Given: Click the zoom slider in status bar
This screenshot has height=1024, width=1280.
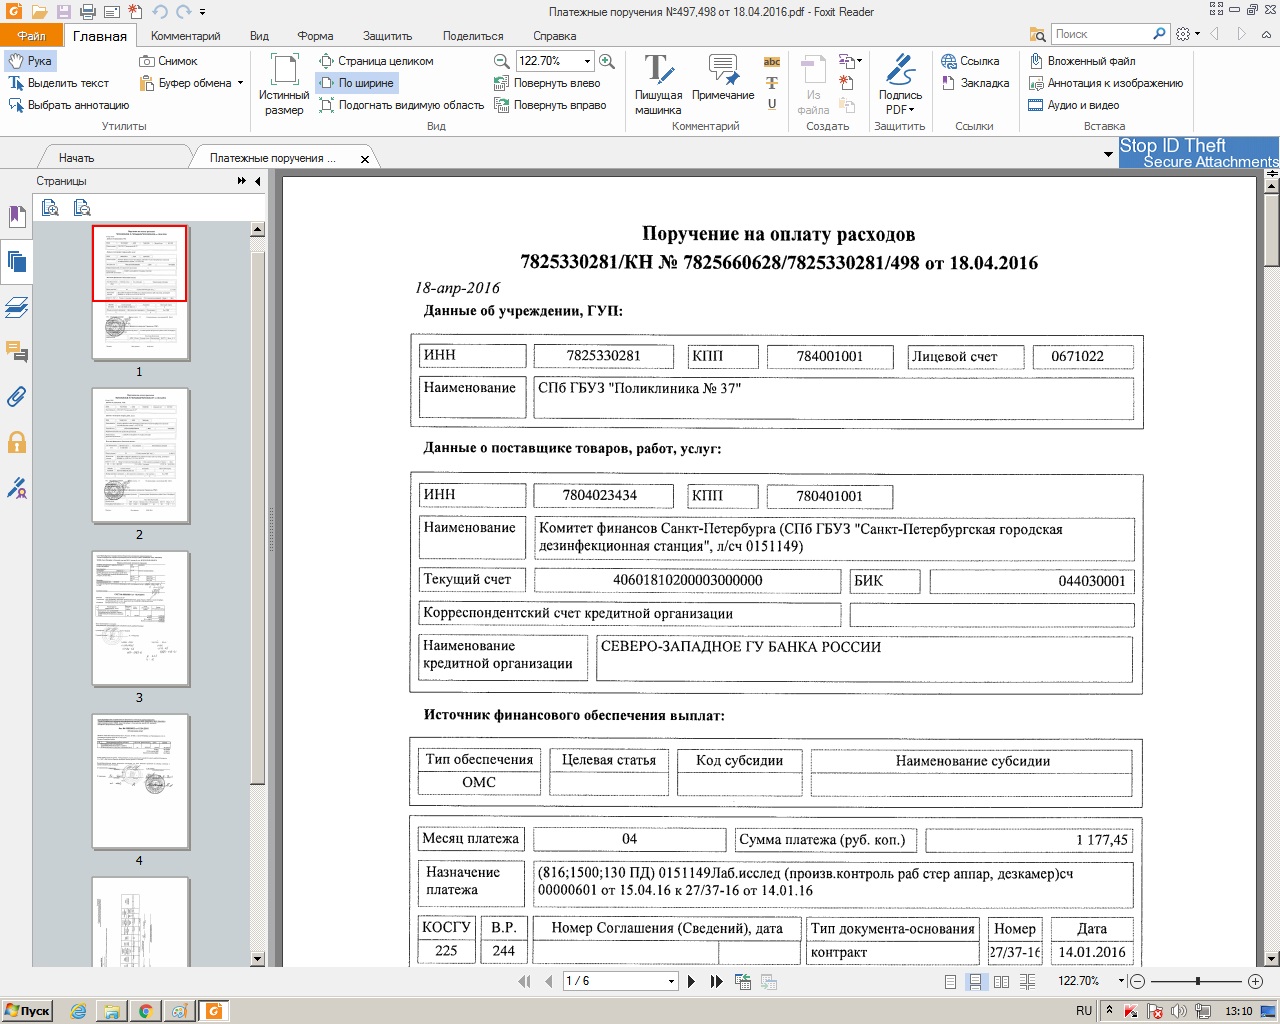Looking at the screenshot, I should click(1197, 982).
